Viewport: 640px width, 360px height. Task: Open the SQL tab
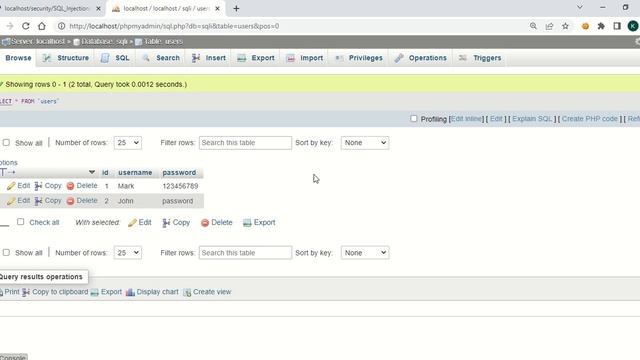tap(115, 58)
